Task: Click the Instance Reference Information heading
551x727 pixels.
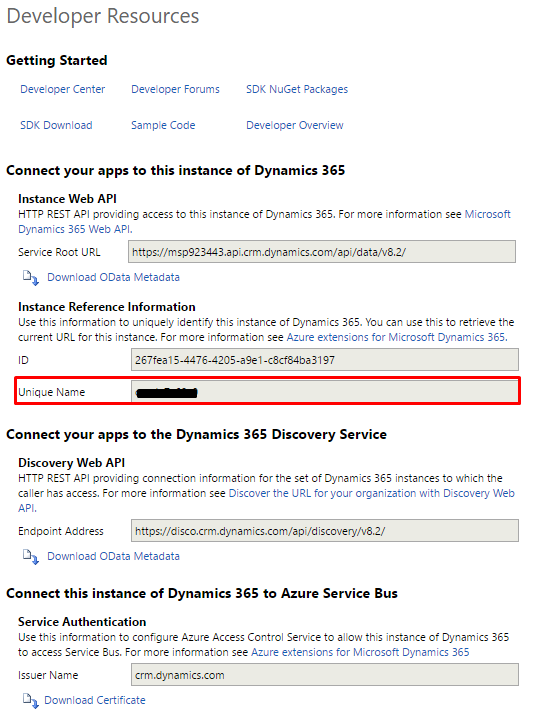Action: coord(107,306)
